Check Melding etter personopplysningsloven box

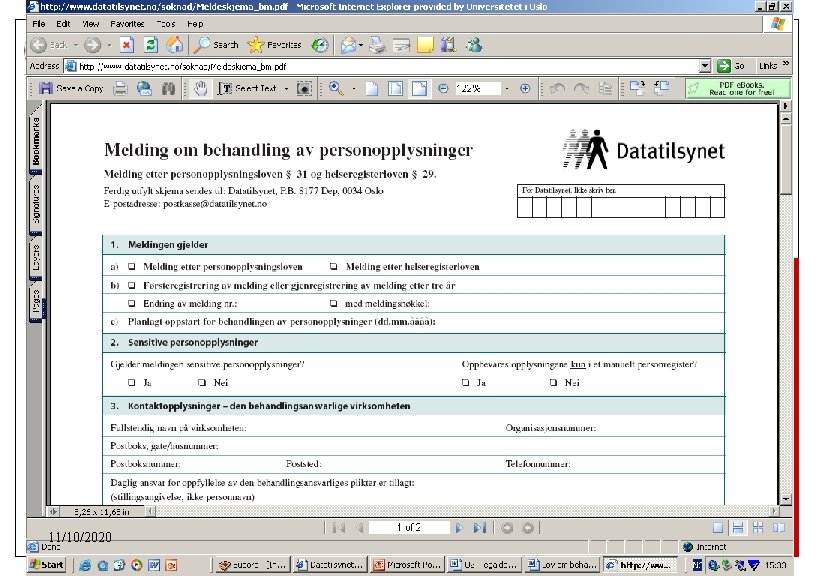point(132,267)
